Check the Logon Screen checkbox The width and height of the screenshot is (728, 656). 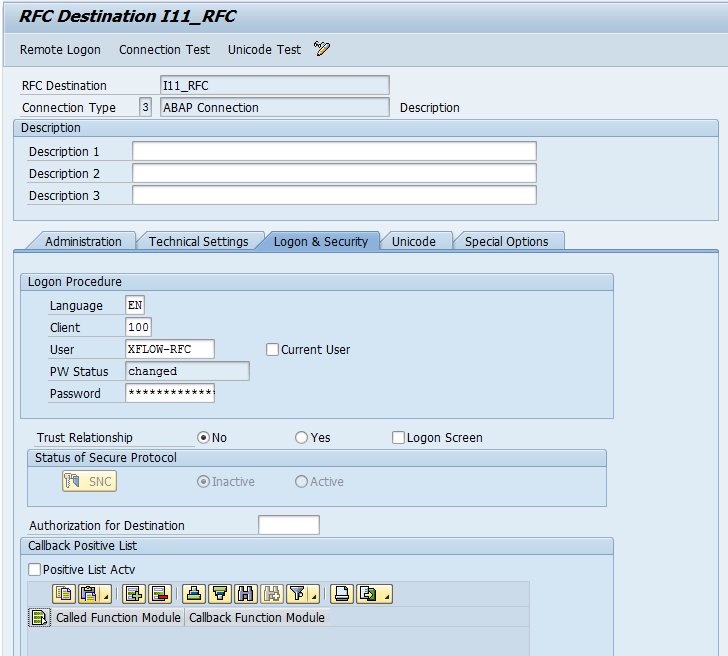point(398,438)
